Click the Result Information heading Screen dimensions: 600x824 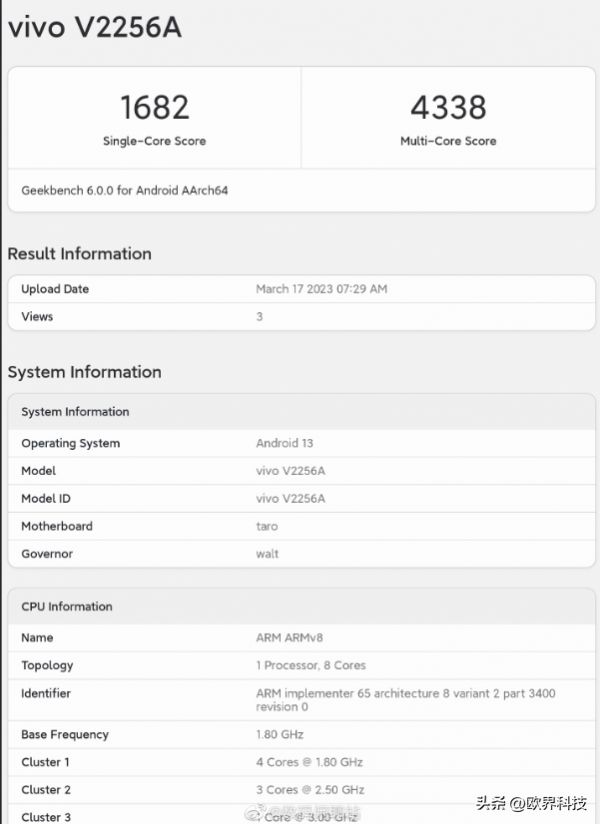click(80, 254)
